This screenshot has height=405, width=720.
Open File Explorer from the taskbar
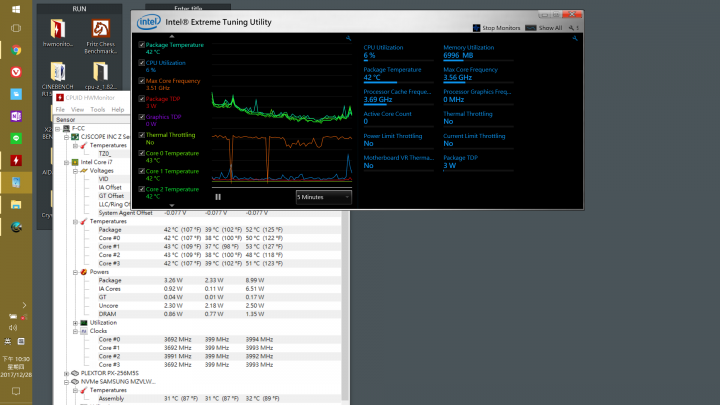[x=16, y=205]
